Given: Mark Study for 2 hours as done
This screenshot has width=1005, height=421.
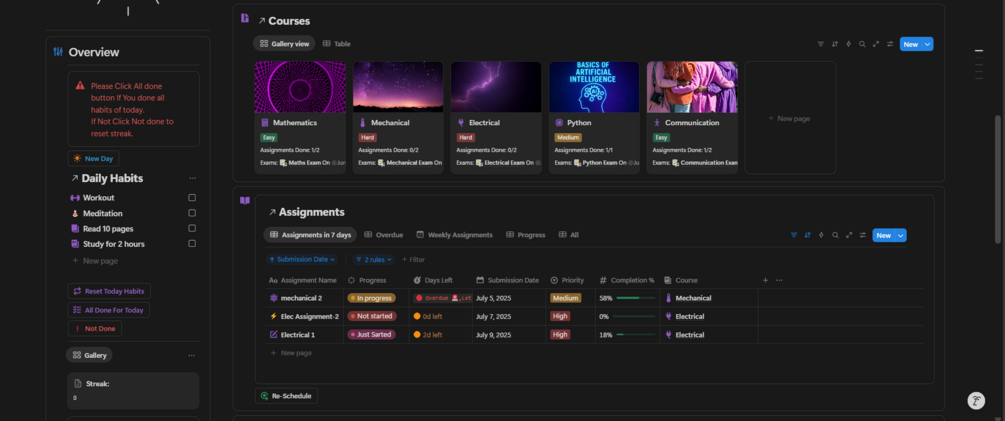Looking at the screenshot, I should coord(192,244).
